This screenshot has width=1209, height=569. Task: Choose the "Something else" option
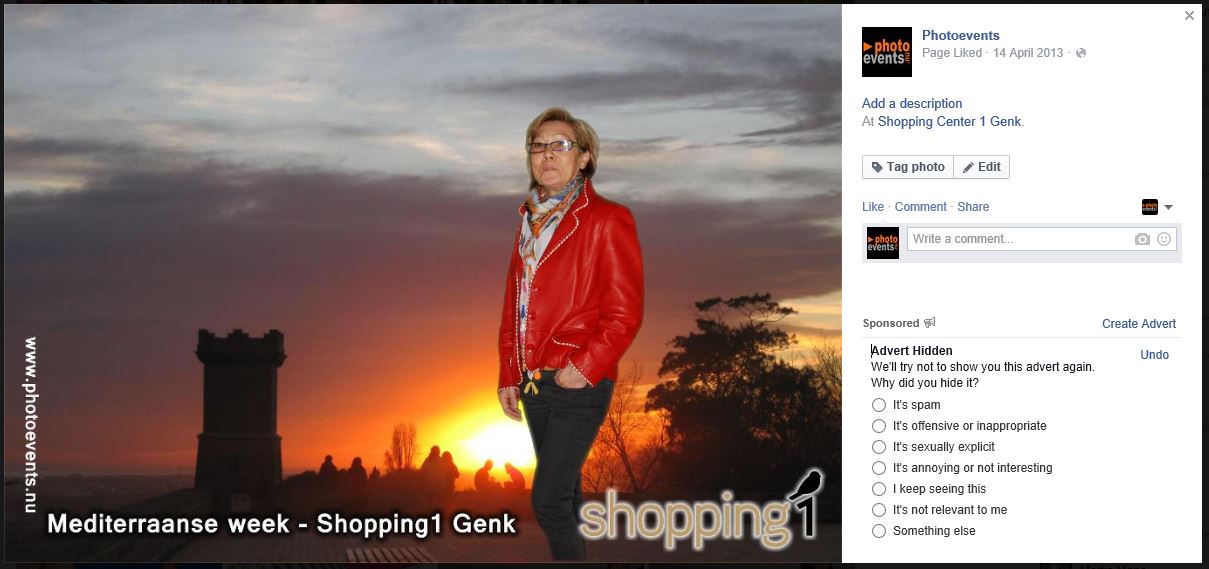click(879, 531)
